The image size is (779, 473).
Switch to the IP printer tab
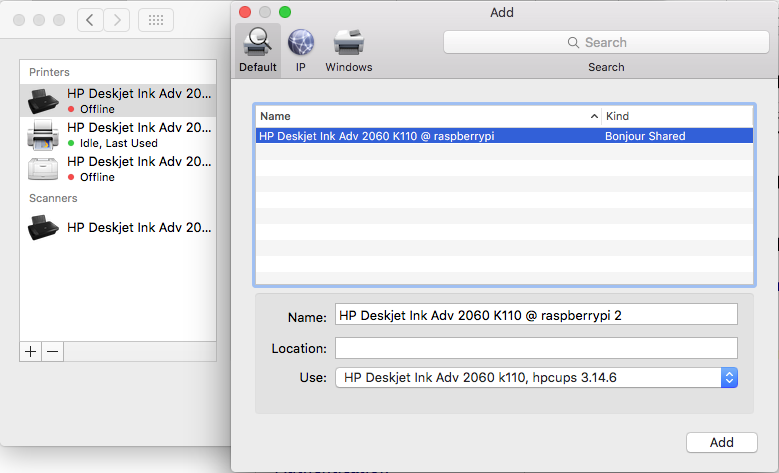(x=301, y=51)
